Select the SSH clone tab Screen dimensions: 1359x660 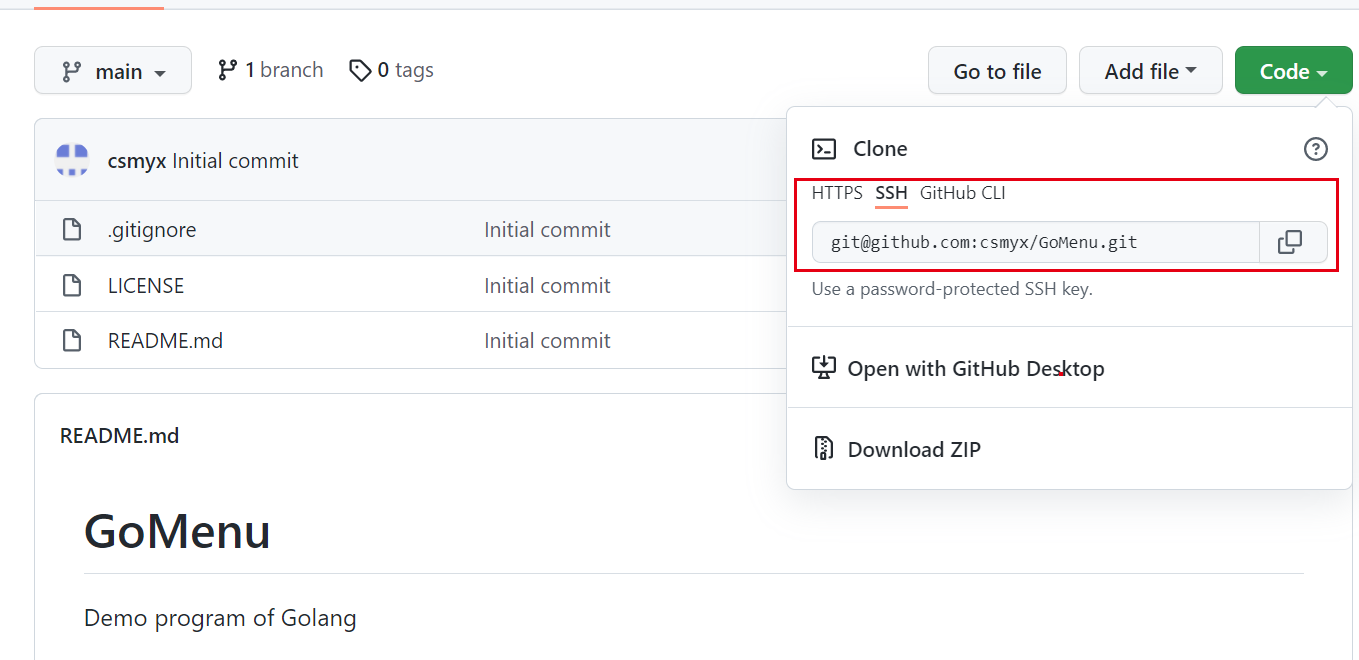[x=891, y=193]
